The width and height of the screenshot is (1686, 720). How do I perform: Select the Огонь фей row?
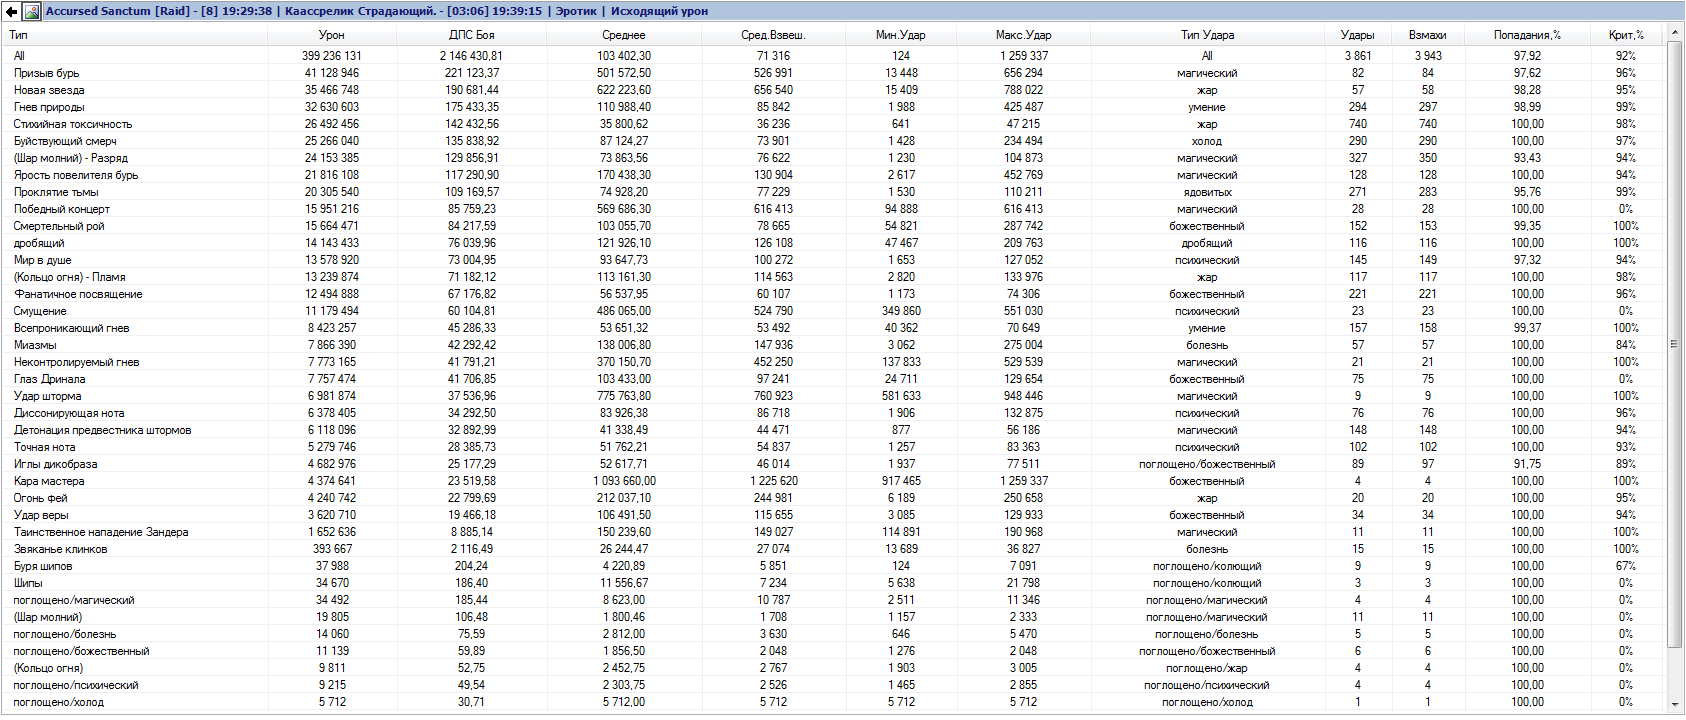point(834,498)
